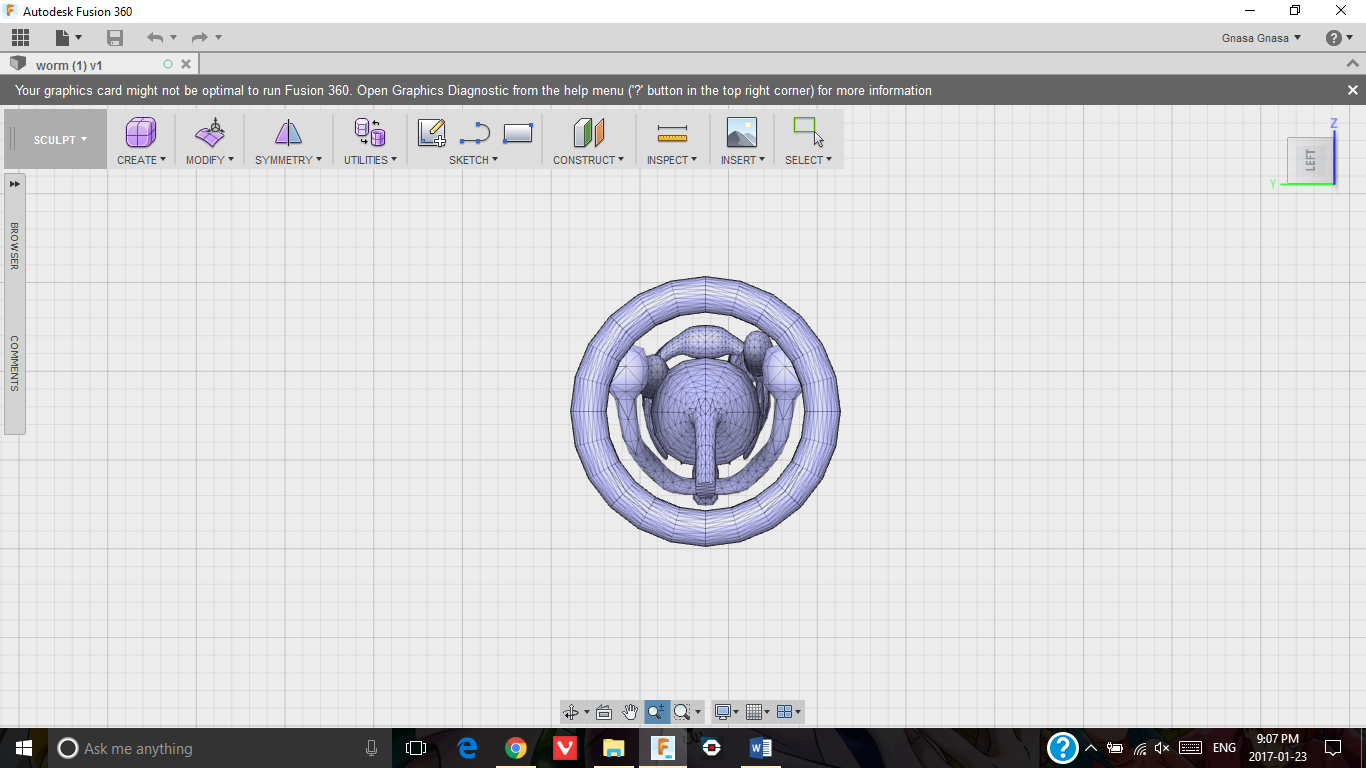Open the SYMMETRY menu
This screenshot has width=1366, height=768.
click(288, 160)
